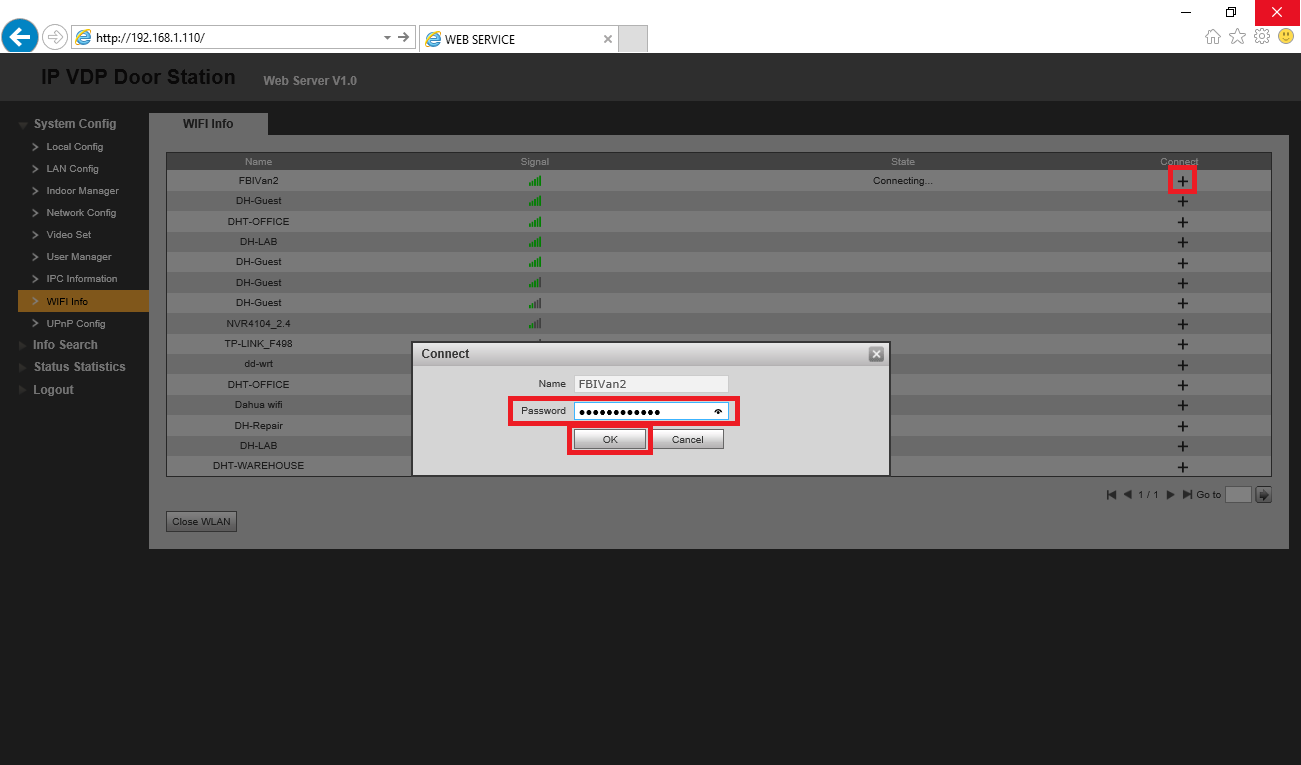1301x765 pixels.
Task: Expand the Status Statistics section
Action: pyautogui.click(x=24, y=367)
